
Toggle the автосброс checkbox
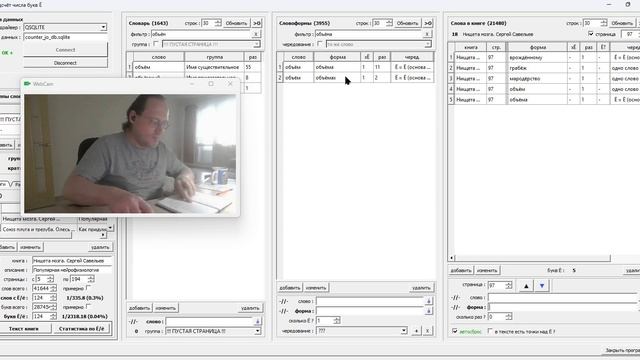455,331
